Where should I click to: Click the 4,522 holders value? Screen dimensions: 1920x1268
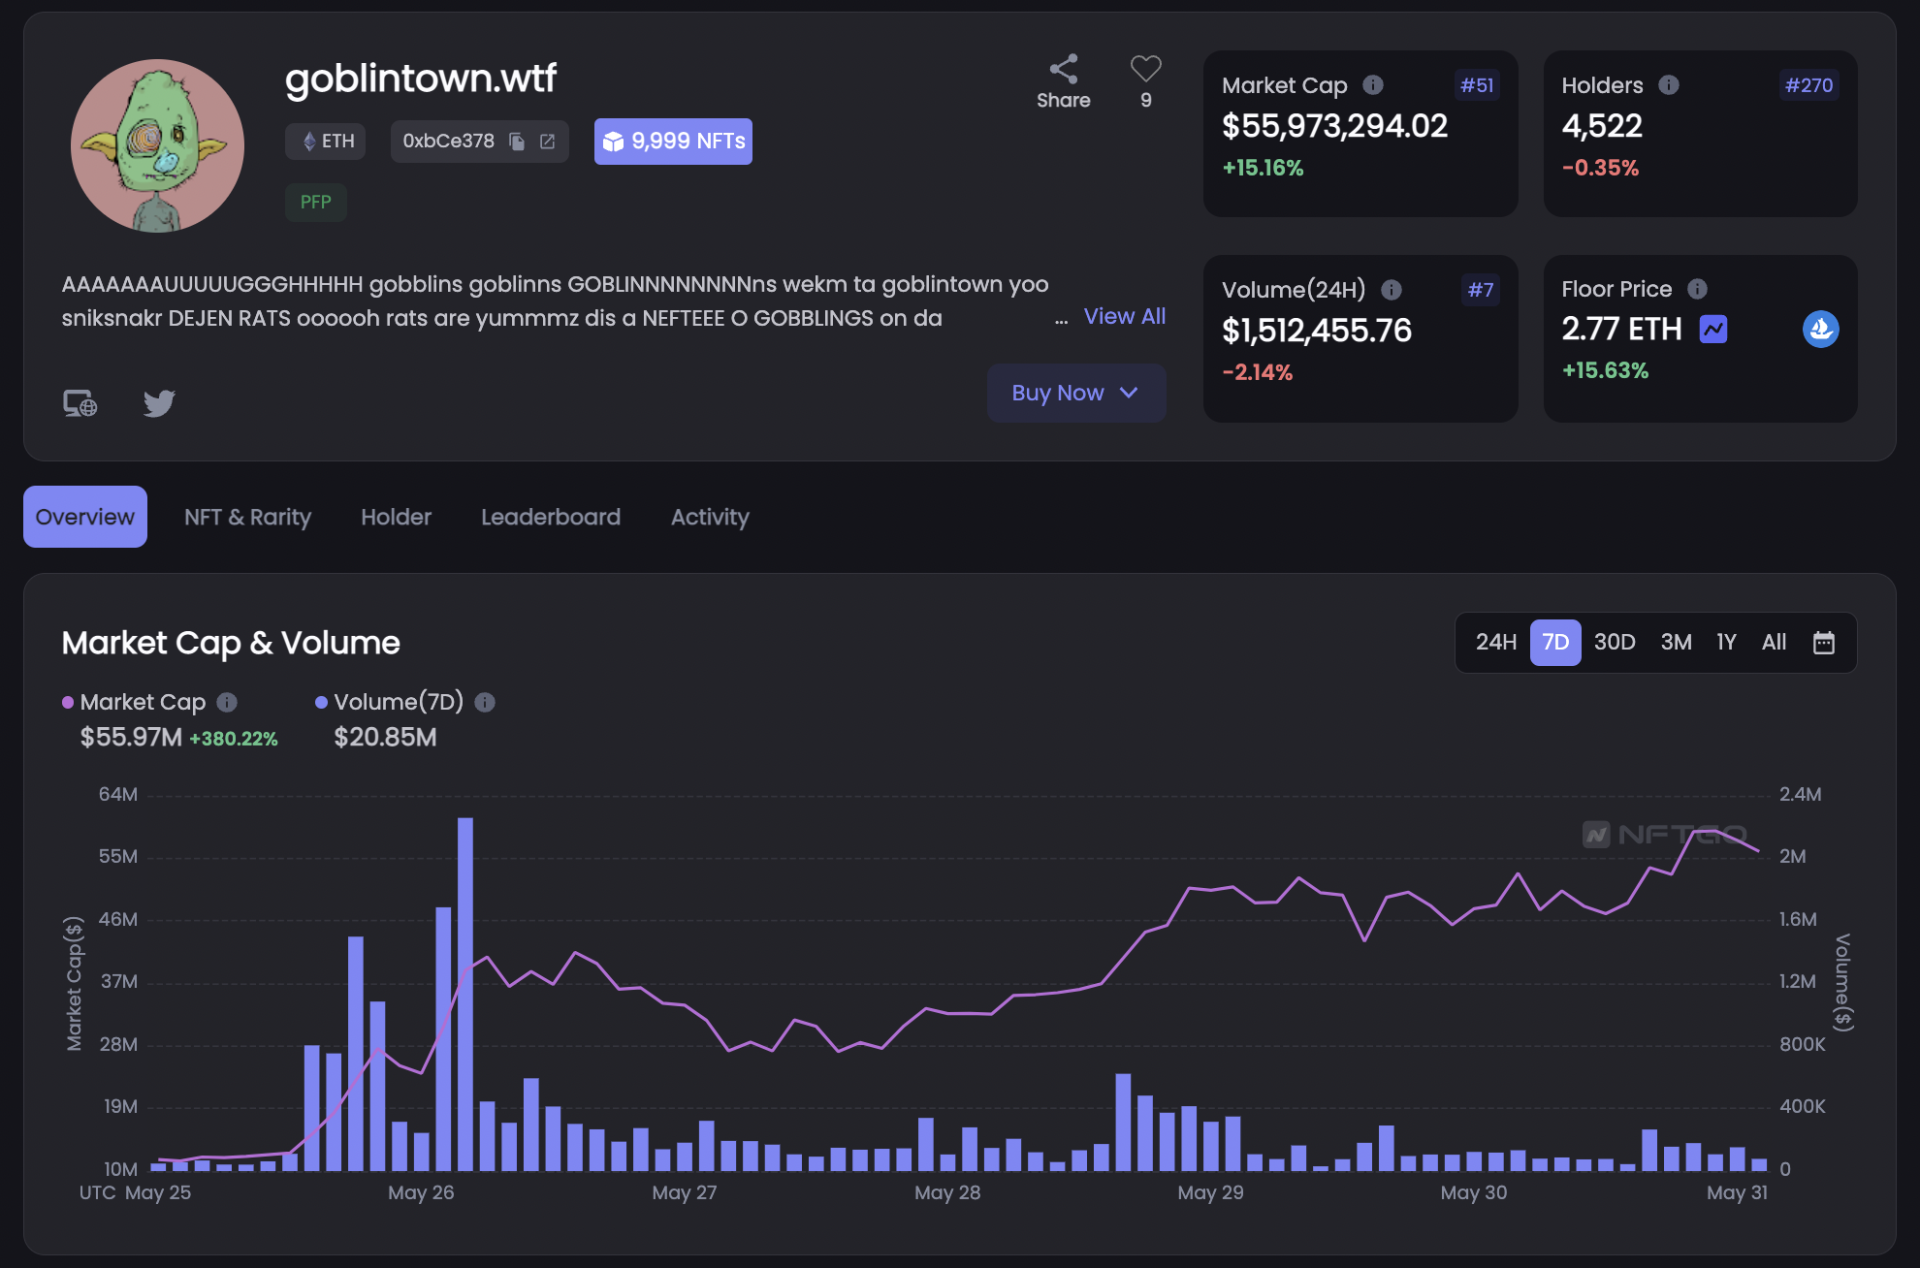coord(1602,126)
